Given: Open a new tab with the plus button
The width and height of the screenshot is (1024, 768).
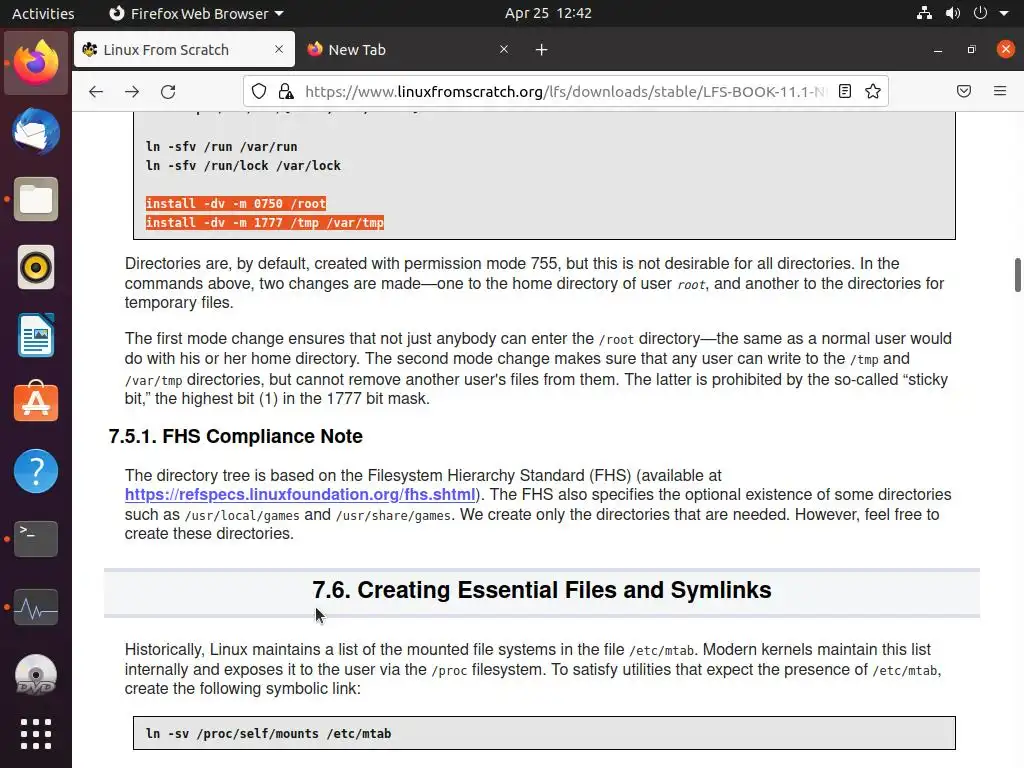Looking at the screenshot, I should coord(541,50).
